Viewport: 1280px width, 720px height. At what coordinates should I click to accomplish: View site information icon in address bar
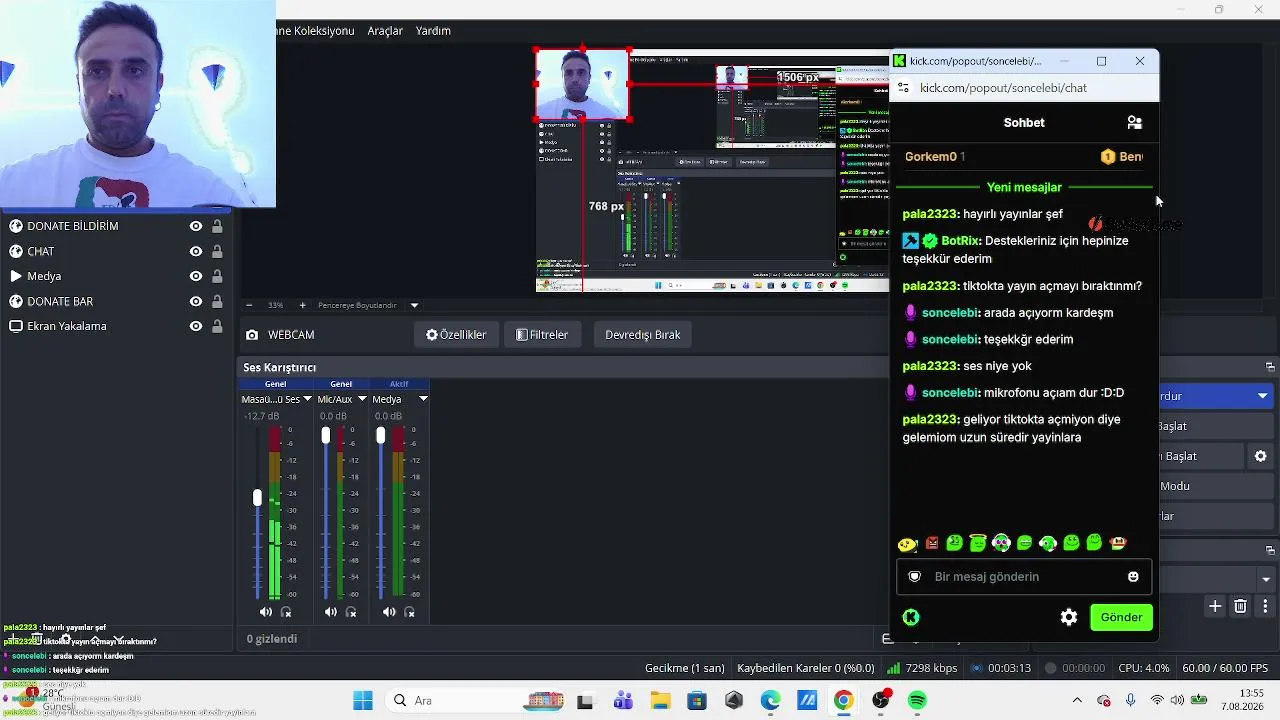click(904, 88)
